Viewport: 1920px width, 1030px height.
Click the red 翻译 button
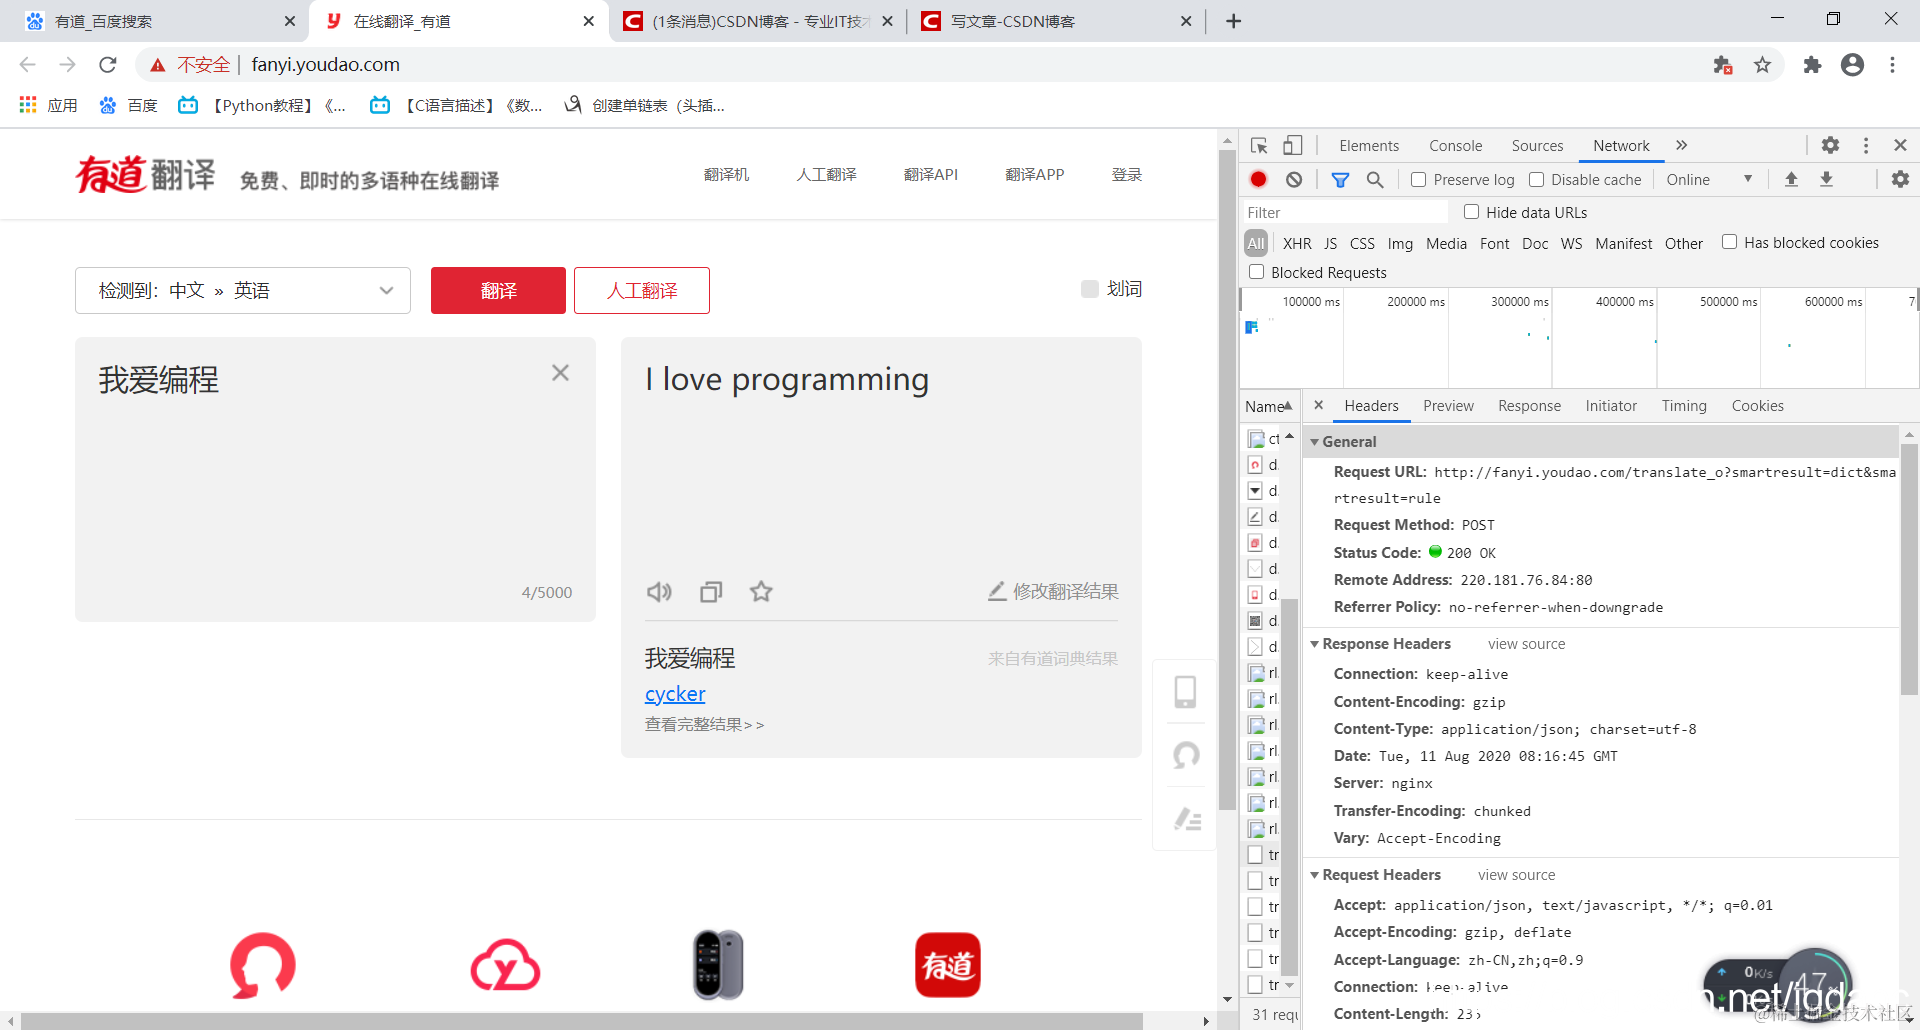tap(498, 290)
